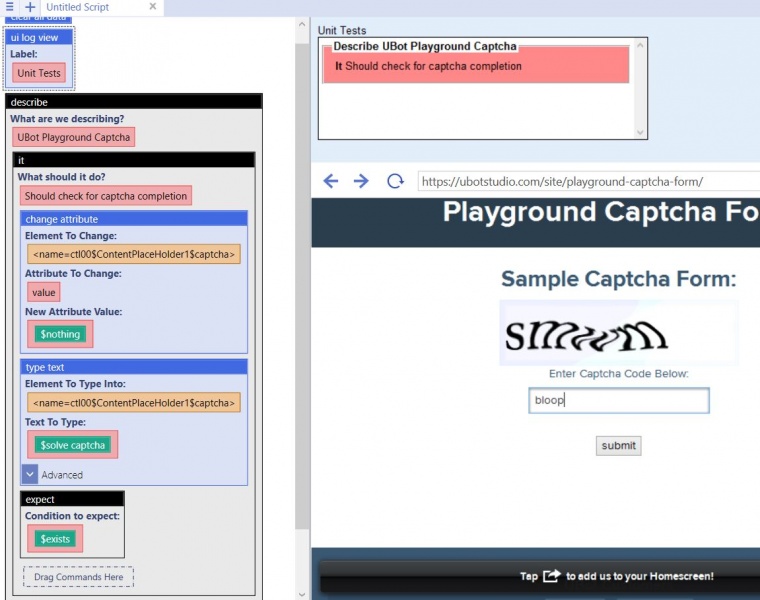This screenshot has height=600, width=760.
Task: Go back using the browser back arrow
Action: click(331, 181)
